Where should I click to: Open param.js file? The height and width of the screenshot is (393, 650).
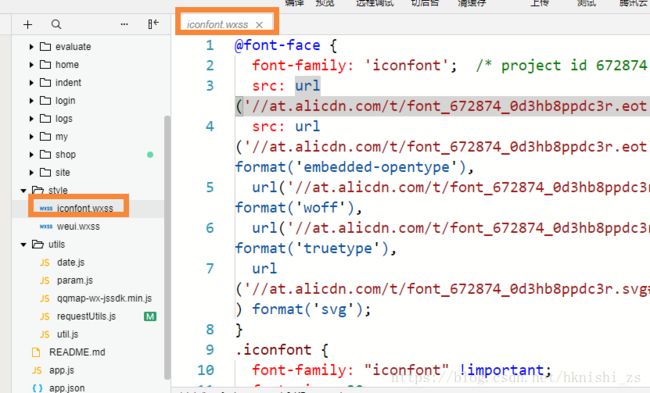(x=75, y=280)
